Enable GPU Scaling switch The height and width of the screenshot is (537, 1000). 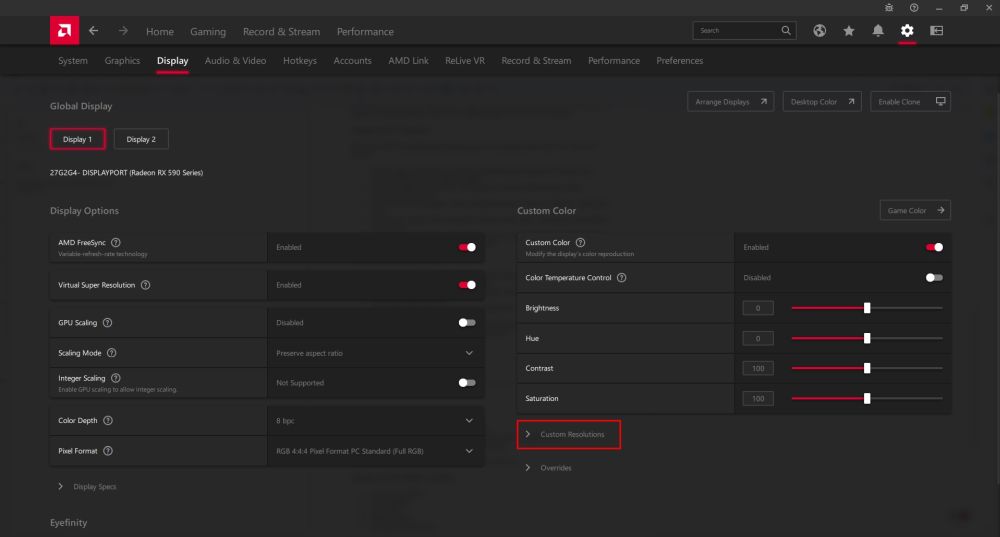coord(467,323)
